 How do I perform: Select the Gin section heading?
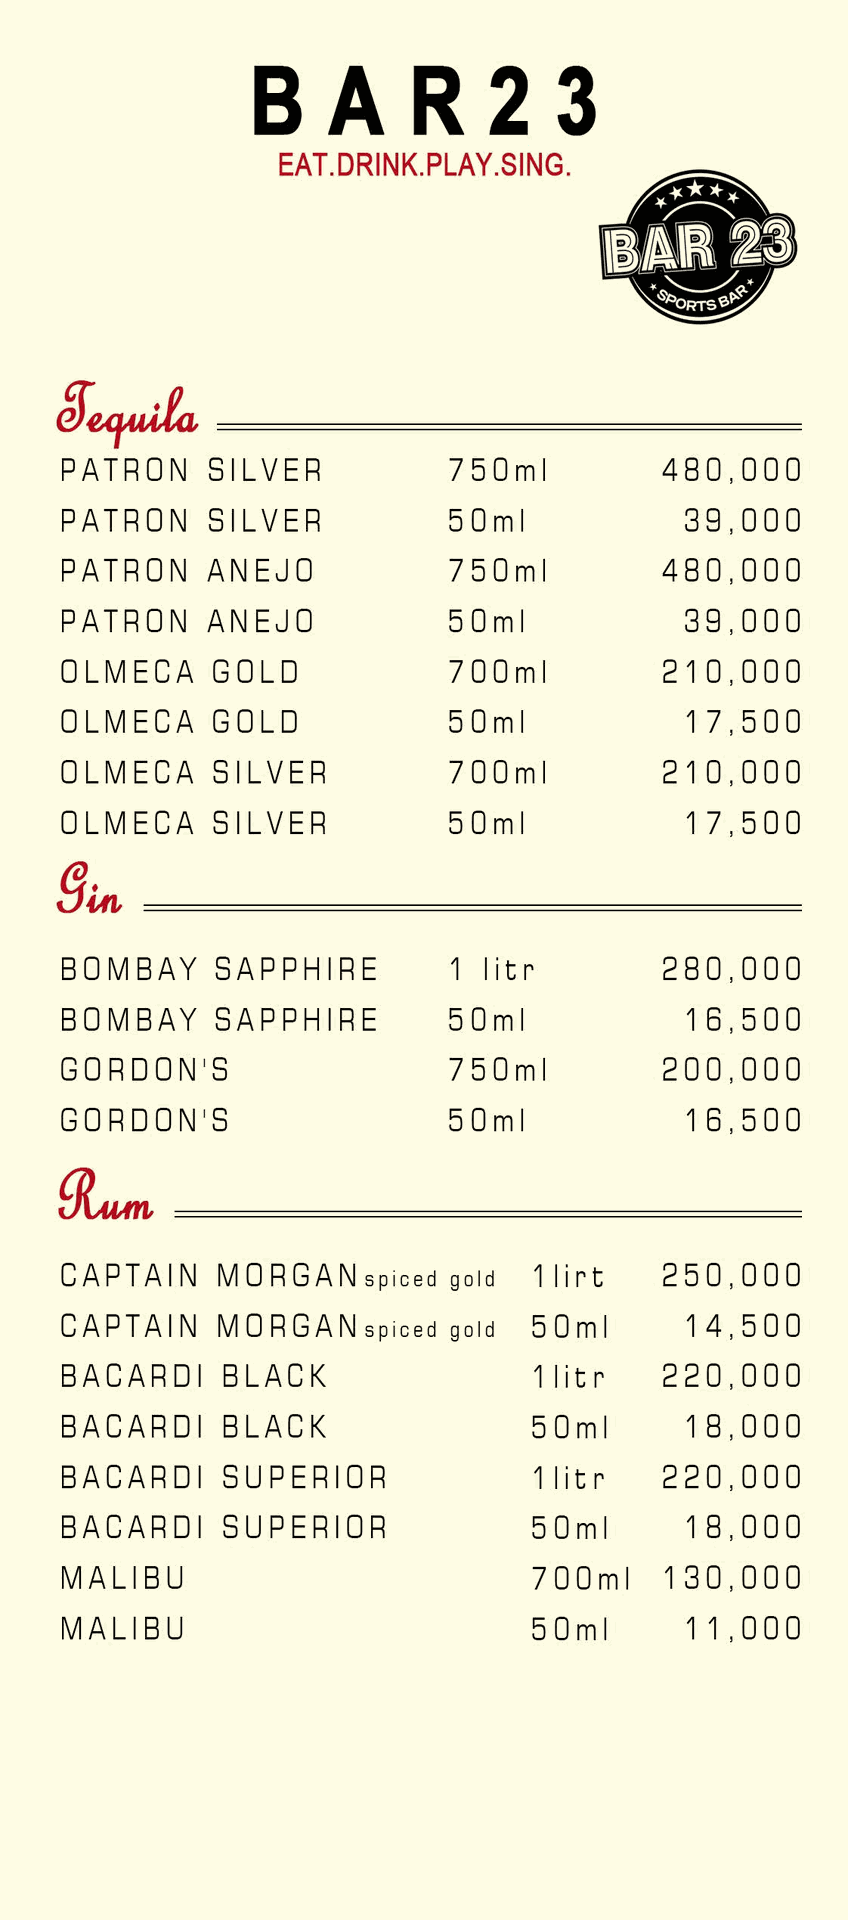click(90, 891)
